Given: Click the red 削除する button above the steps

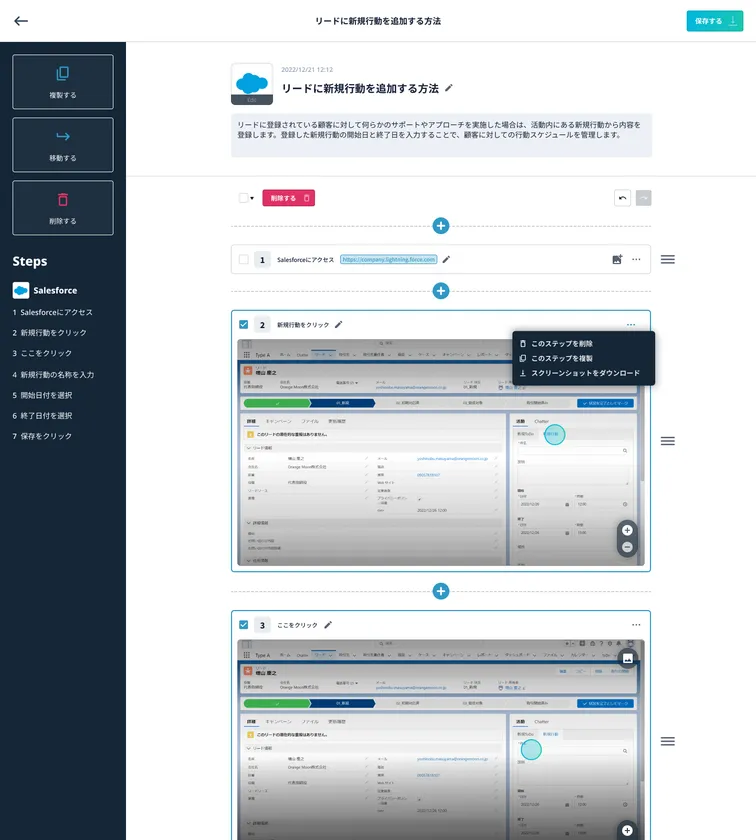Looking at the screenshot, I should [x=288, y=198].
